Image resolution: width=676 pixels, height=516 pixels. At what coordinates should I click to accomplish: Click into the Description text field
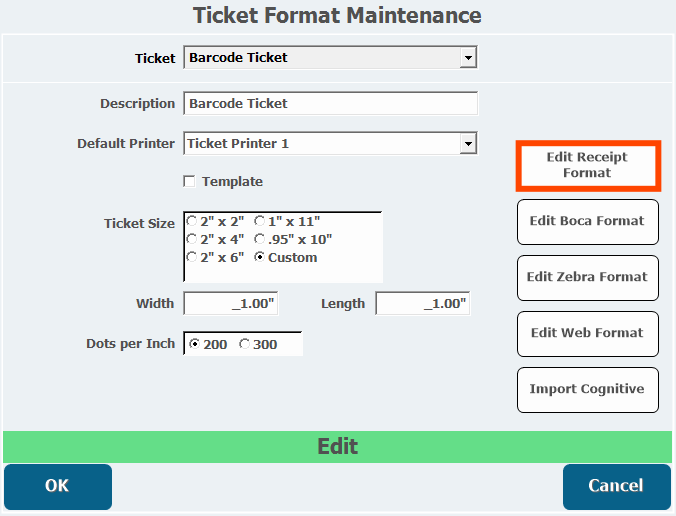tap(331, 103)
